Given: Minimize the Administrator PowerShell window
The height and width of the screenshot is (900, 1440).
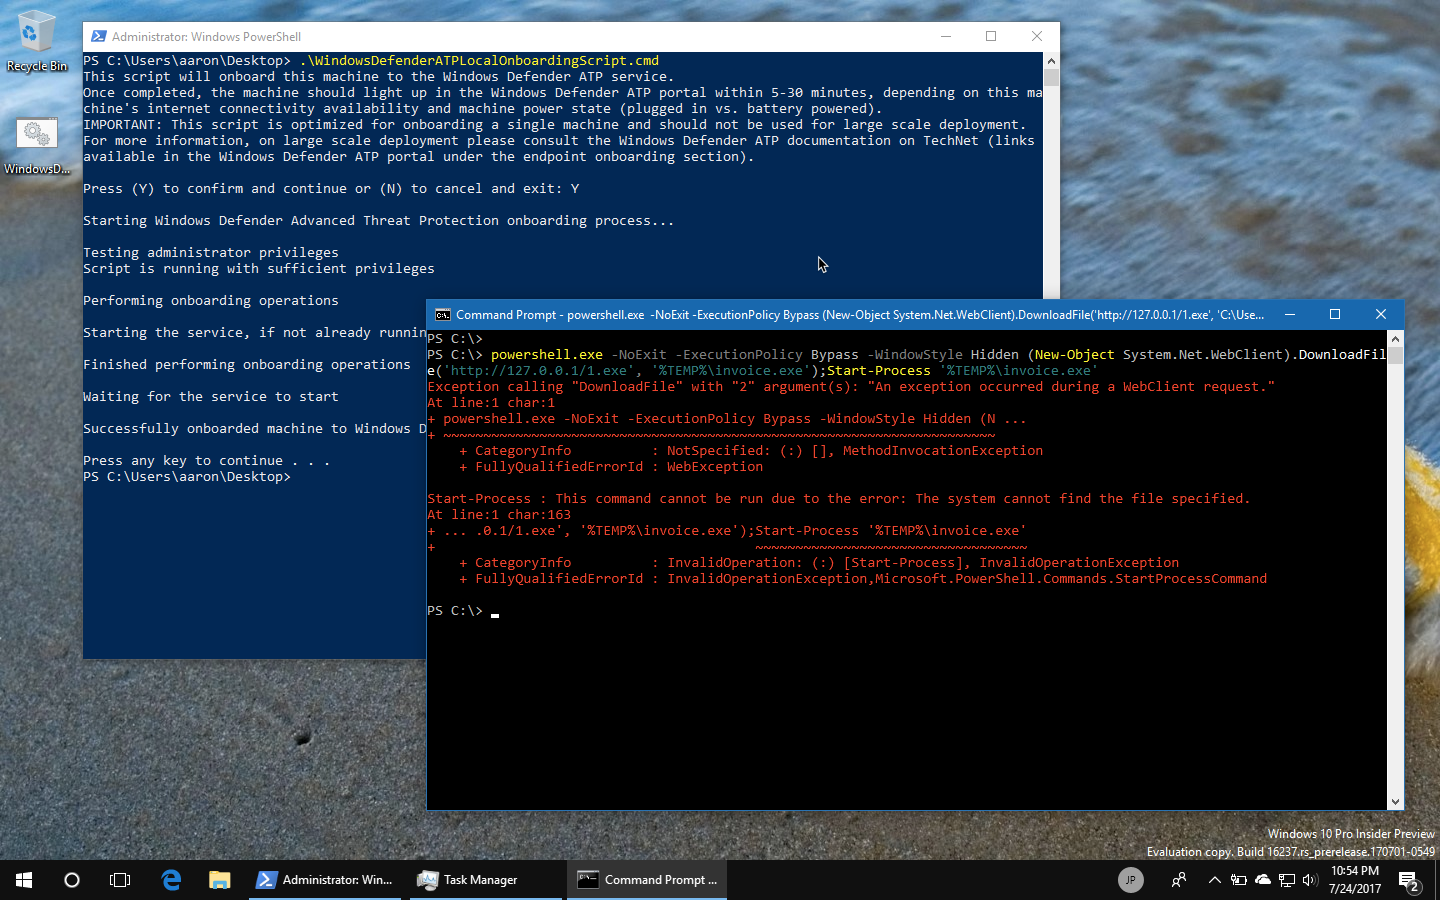Looking at the screenshot, I should (945, 36).
